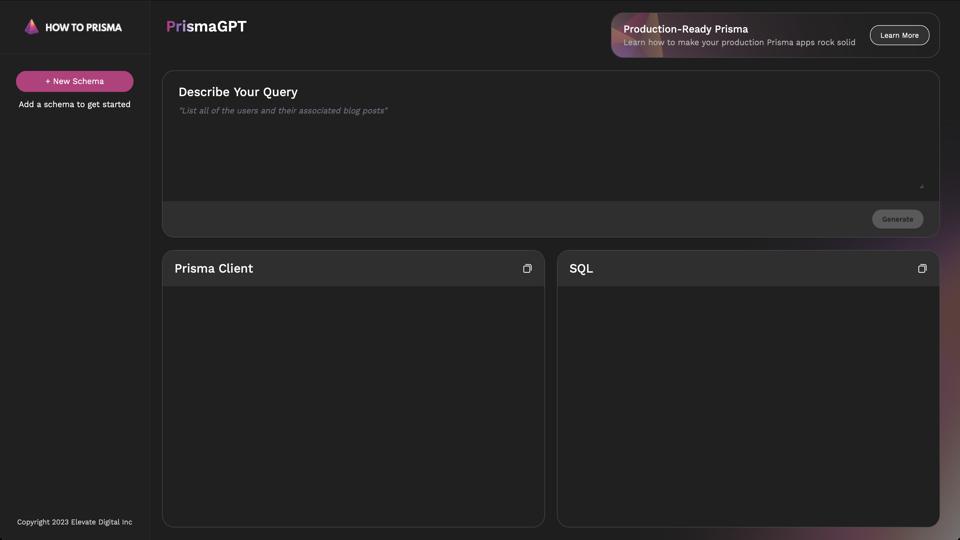The image size is (960, 540).
Task: Click into the query description text field
Action: coord(550,145)
